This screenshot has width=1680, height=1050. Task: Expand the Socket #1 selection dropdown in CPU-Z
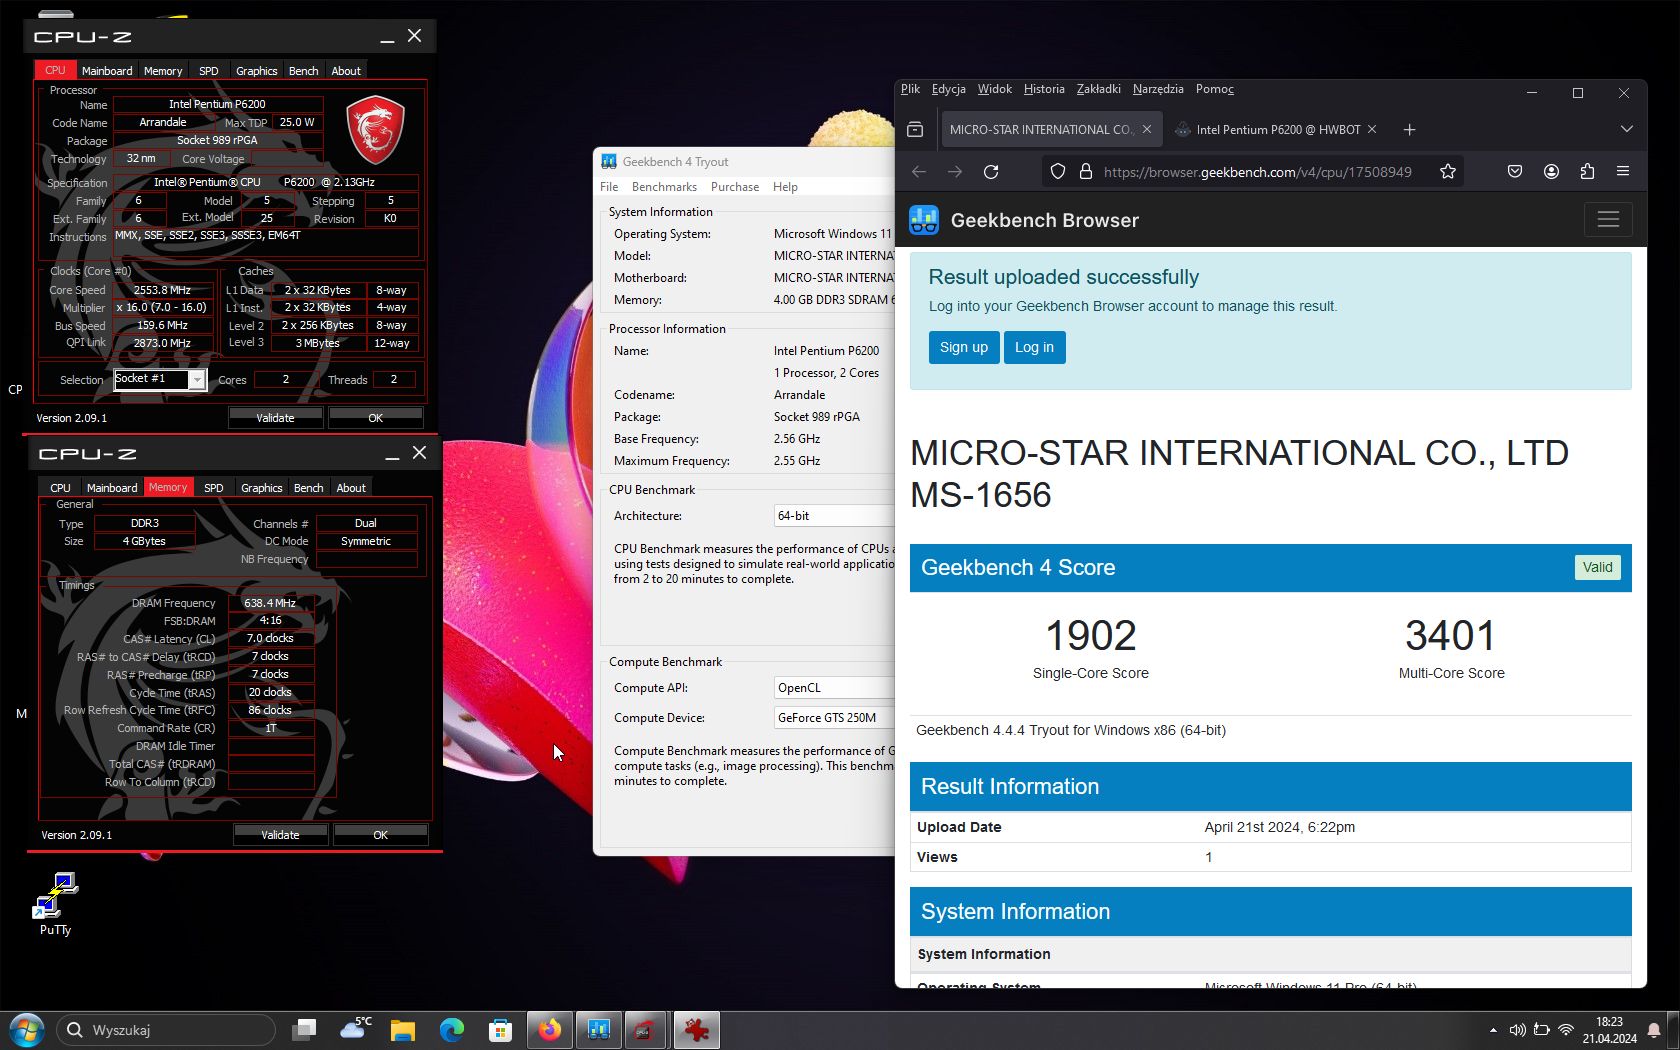(197, 380)
